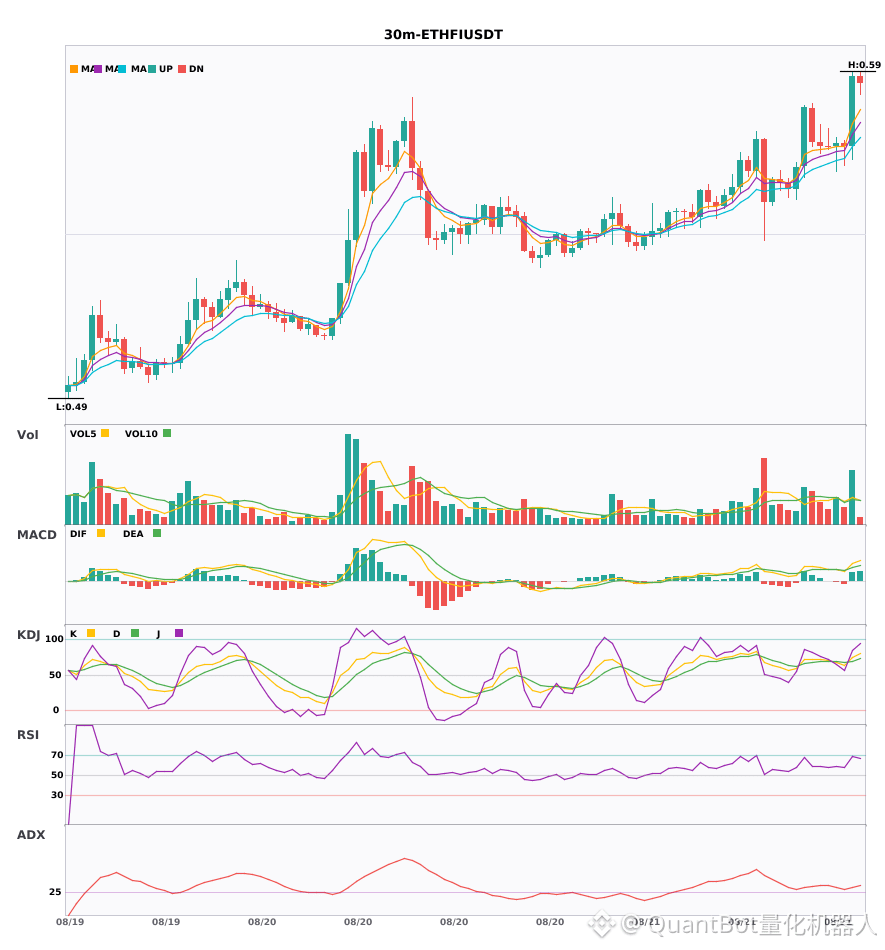Click the 30 axis value in RSI panel
885x950 pixels.
[x=58, y=795]
